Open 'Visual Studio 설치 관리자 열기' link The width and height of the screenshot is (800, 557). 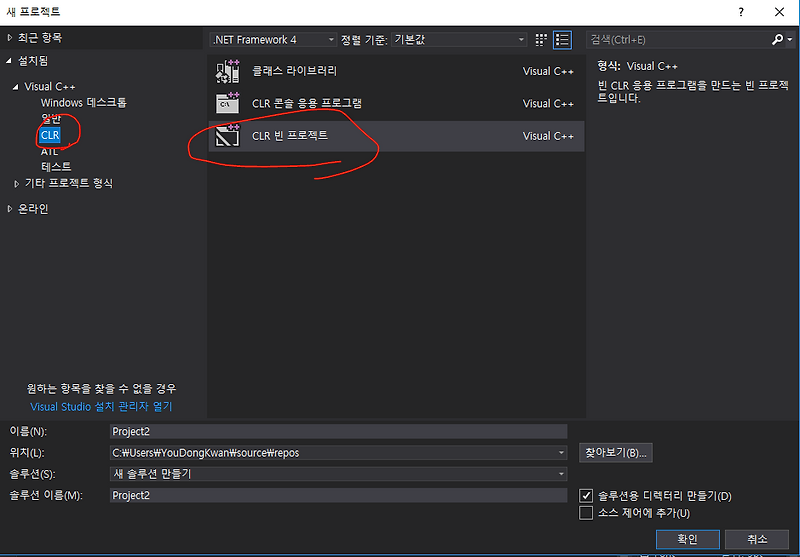(102, 407)
